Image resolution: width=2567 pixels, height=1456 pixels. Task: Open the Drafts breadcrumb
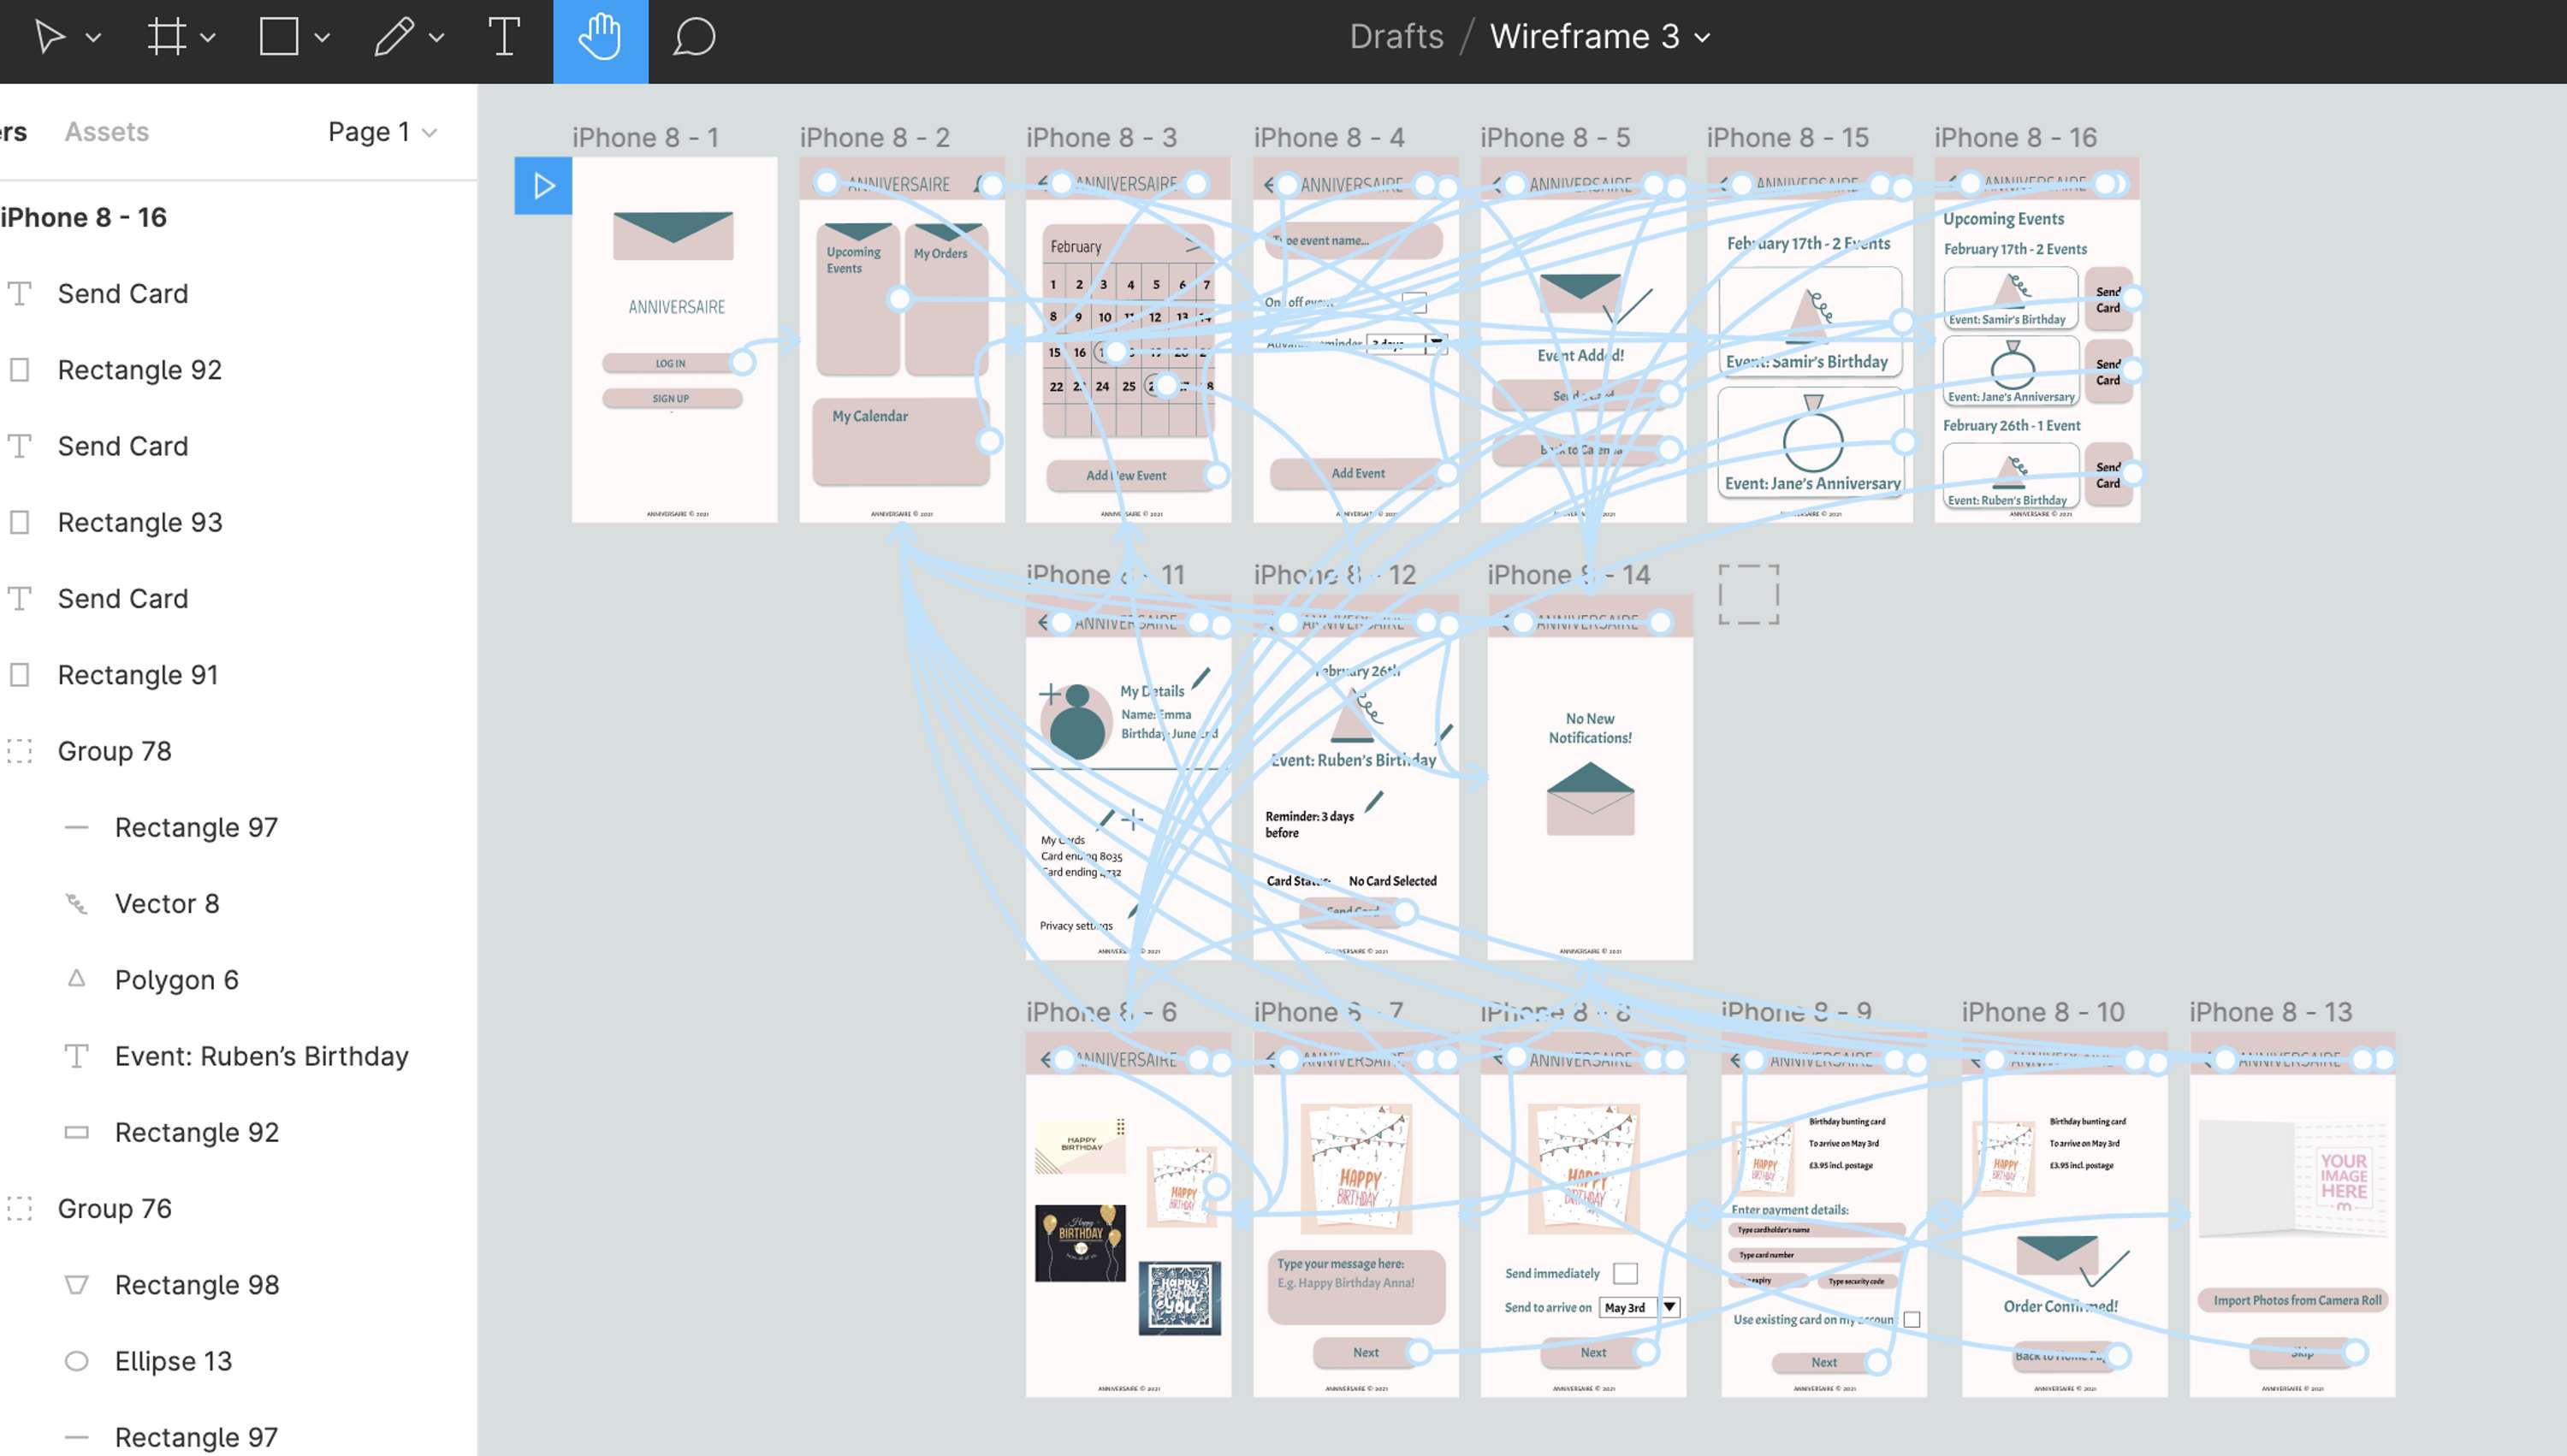click(1396, 37)
